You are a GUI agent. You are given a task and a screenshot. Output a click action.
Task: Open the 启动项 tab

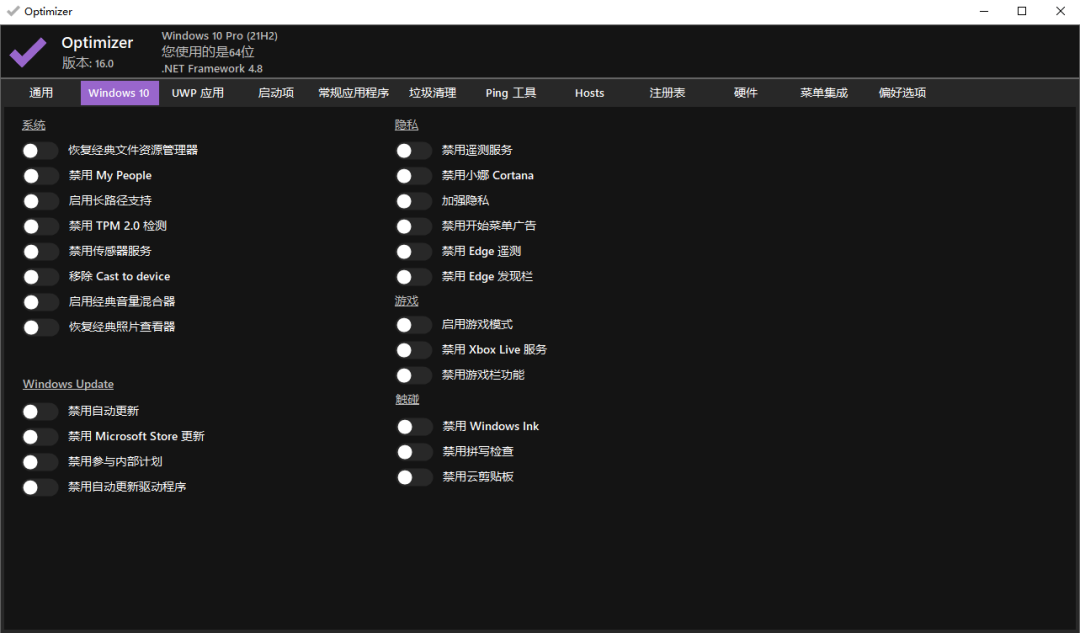coord(276,93)
